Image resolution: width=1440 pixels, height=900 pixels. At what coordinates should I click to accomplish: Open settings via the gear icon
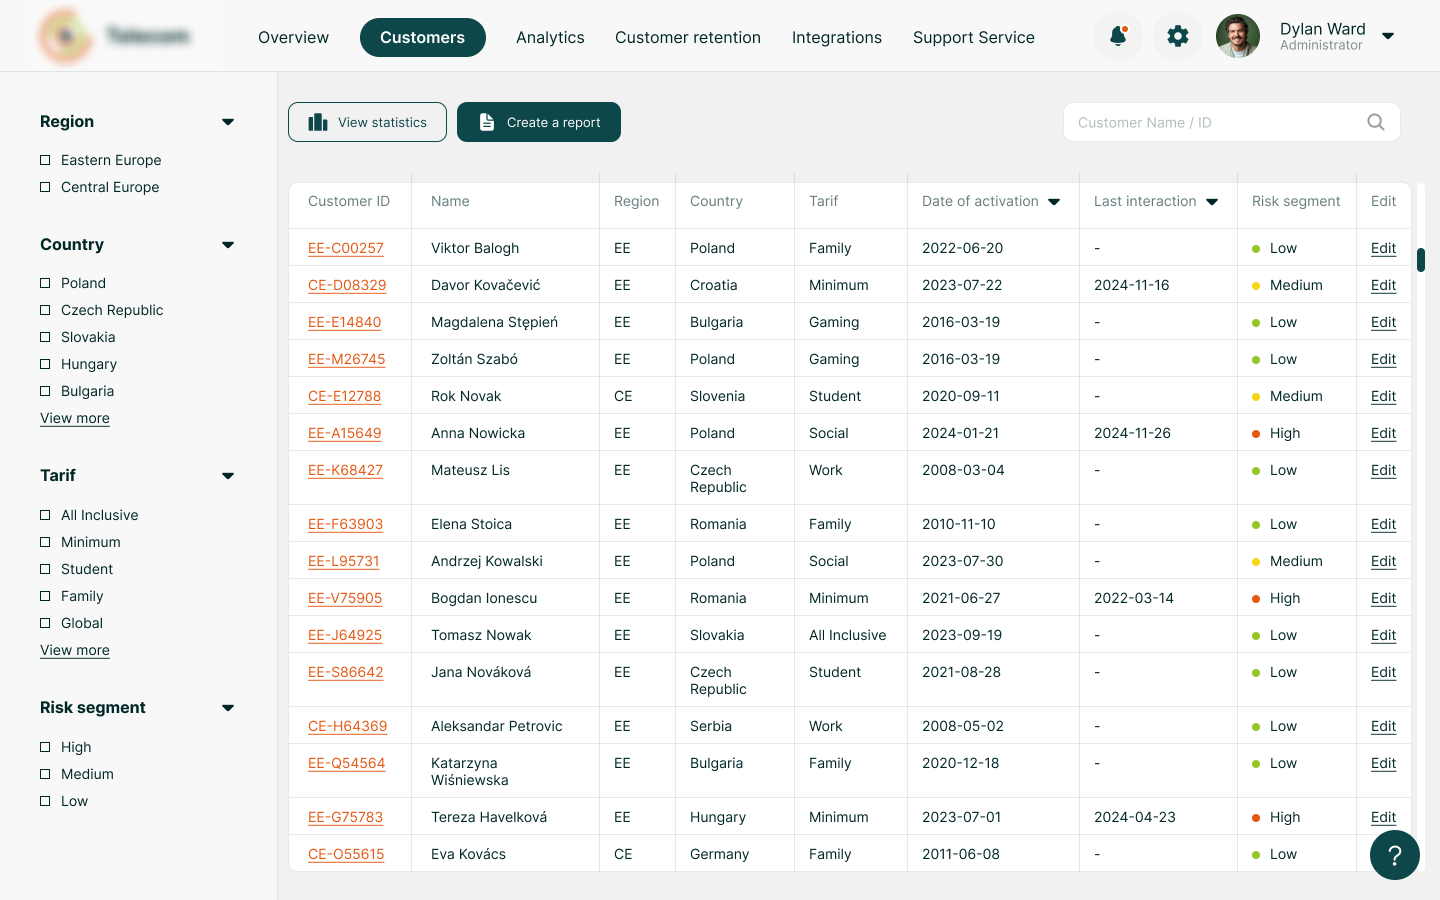tap(1178, 37)
